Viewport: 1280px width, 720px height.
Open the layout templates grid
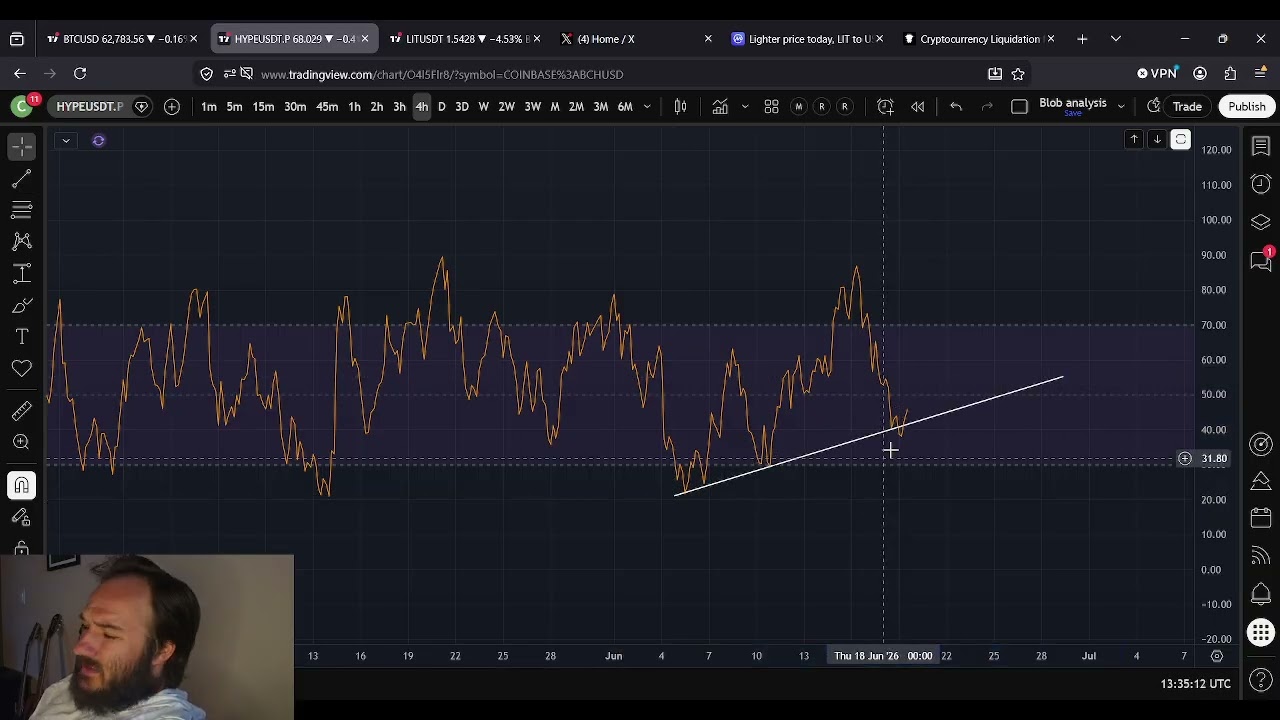[771, 106]
